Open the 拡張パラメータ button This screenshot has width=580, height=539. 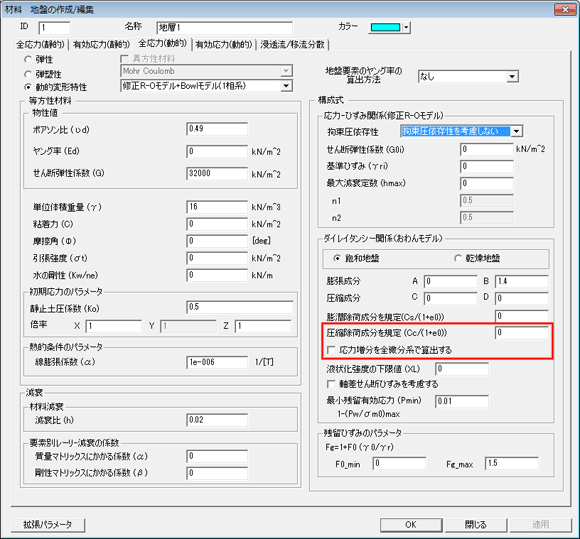[x=48, y=525]
